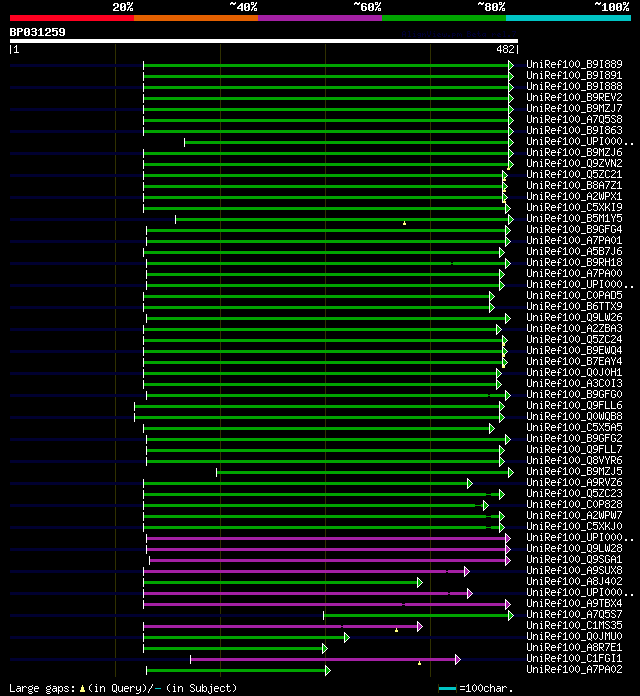This screenshot has width=640, height=696.
Task: Select hit UniRef100_A9RVZ6
Action: (x=574, y=482)
